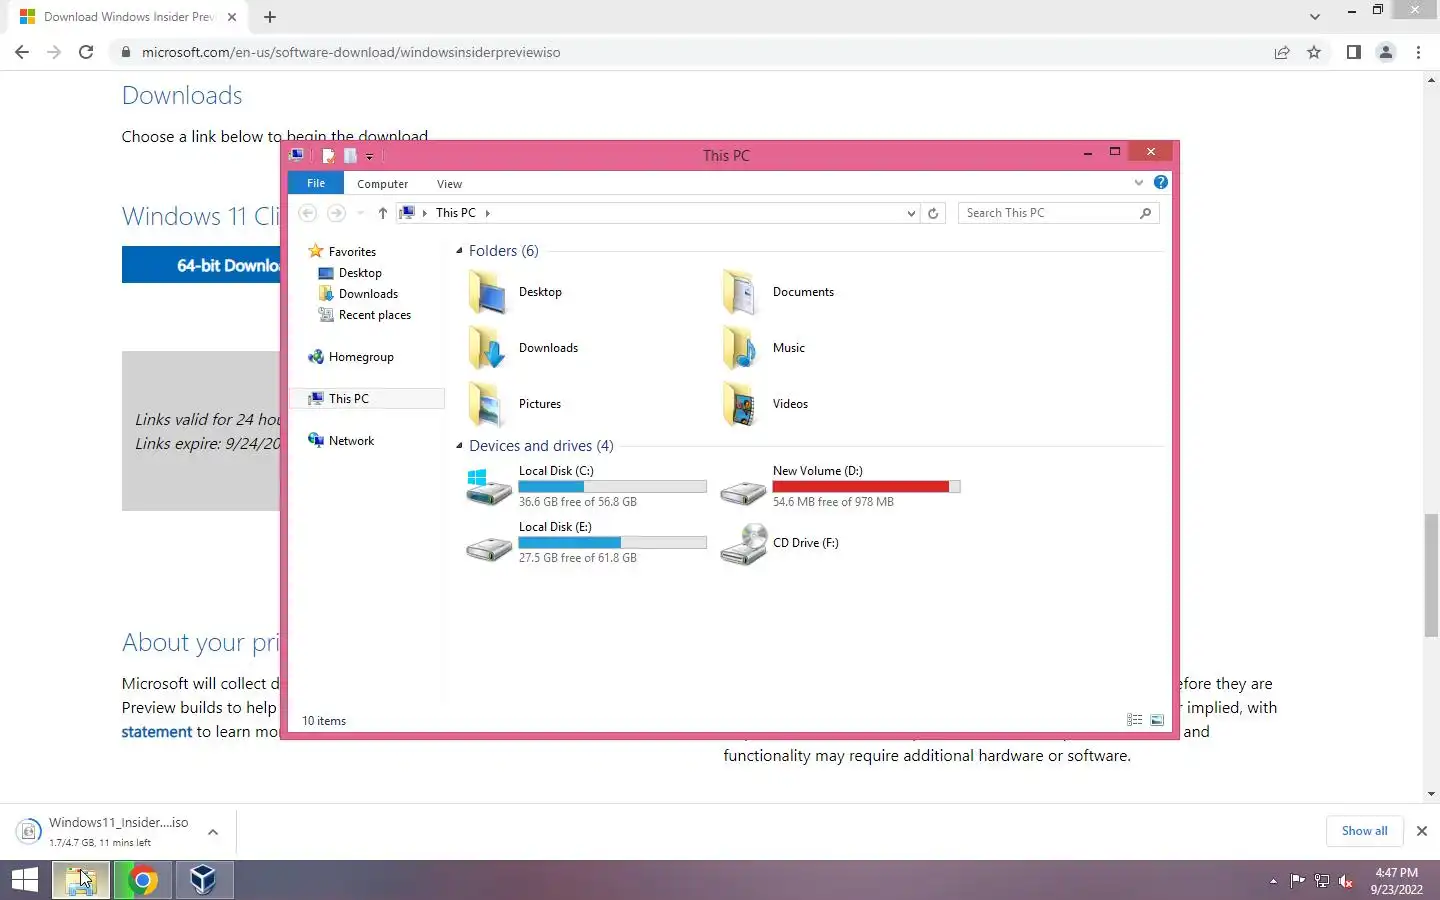Open address bar history dropdown
Screen dimensions: 1440x900
click(911, 213)
